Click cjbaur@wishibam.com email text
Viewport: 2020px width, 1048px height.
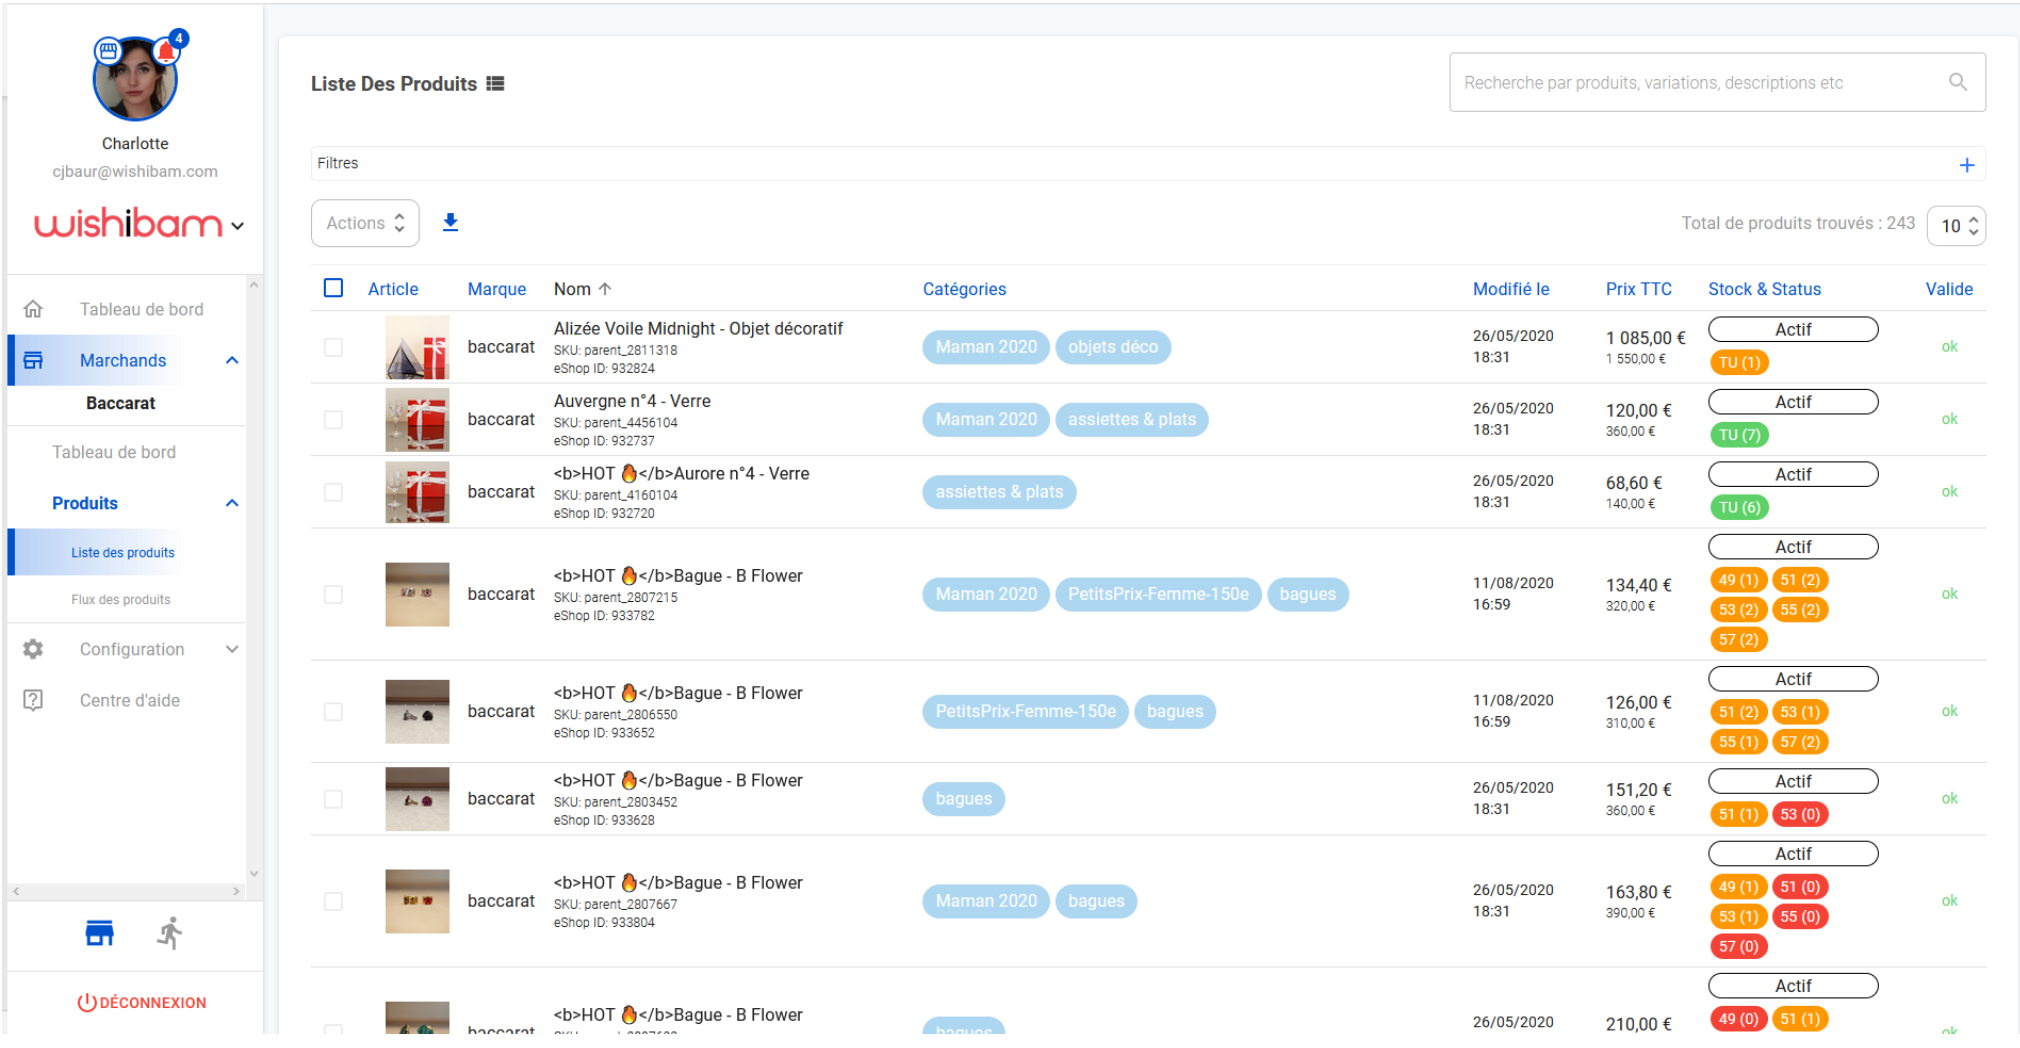click(x=135, y=171)
